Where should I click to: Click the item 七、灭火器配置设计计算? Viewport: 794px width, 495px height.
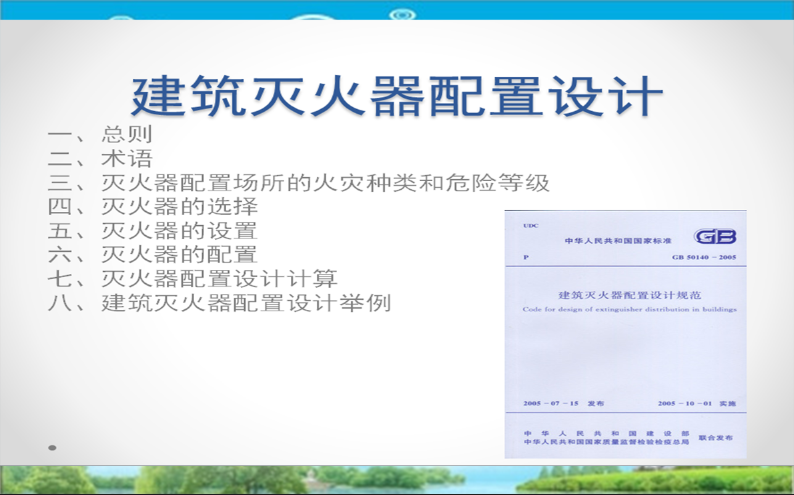pos(193,279)
